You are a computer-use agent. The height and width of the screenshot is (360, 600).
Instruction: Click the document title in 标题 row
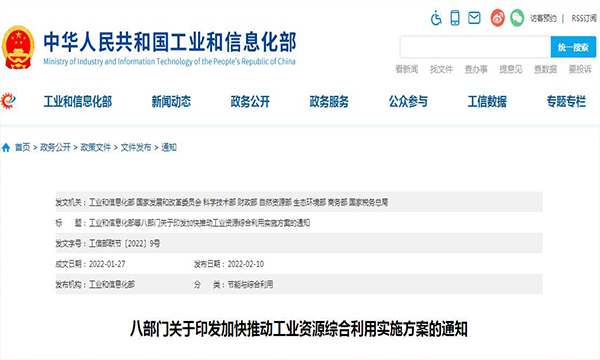pyautogui.click(x=199, y=223)
